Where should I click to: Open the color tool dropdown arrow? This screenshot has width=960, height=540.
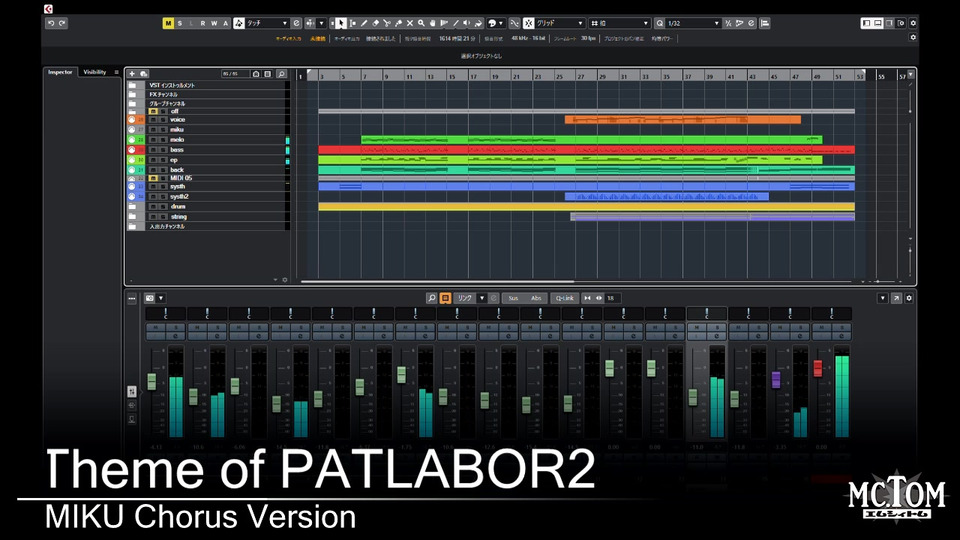501,23
